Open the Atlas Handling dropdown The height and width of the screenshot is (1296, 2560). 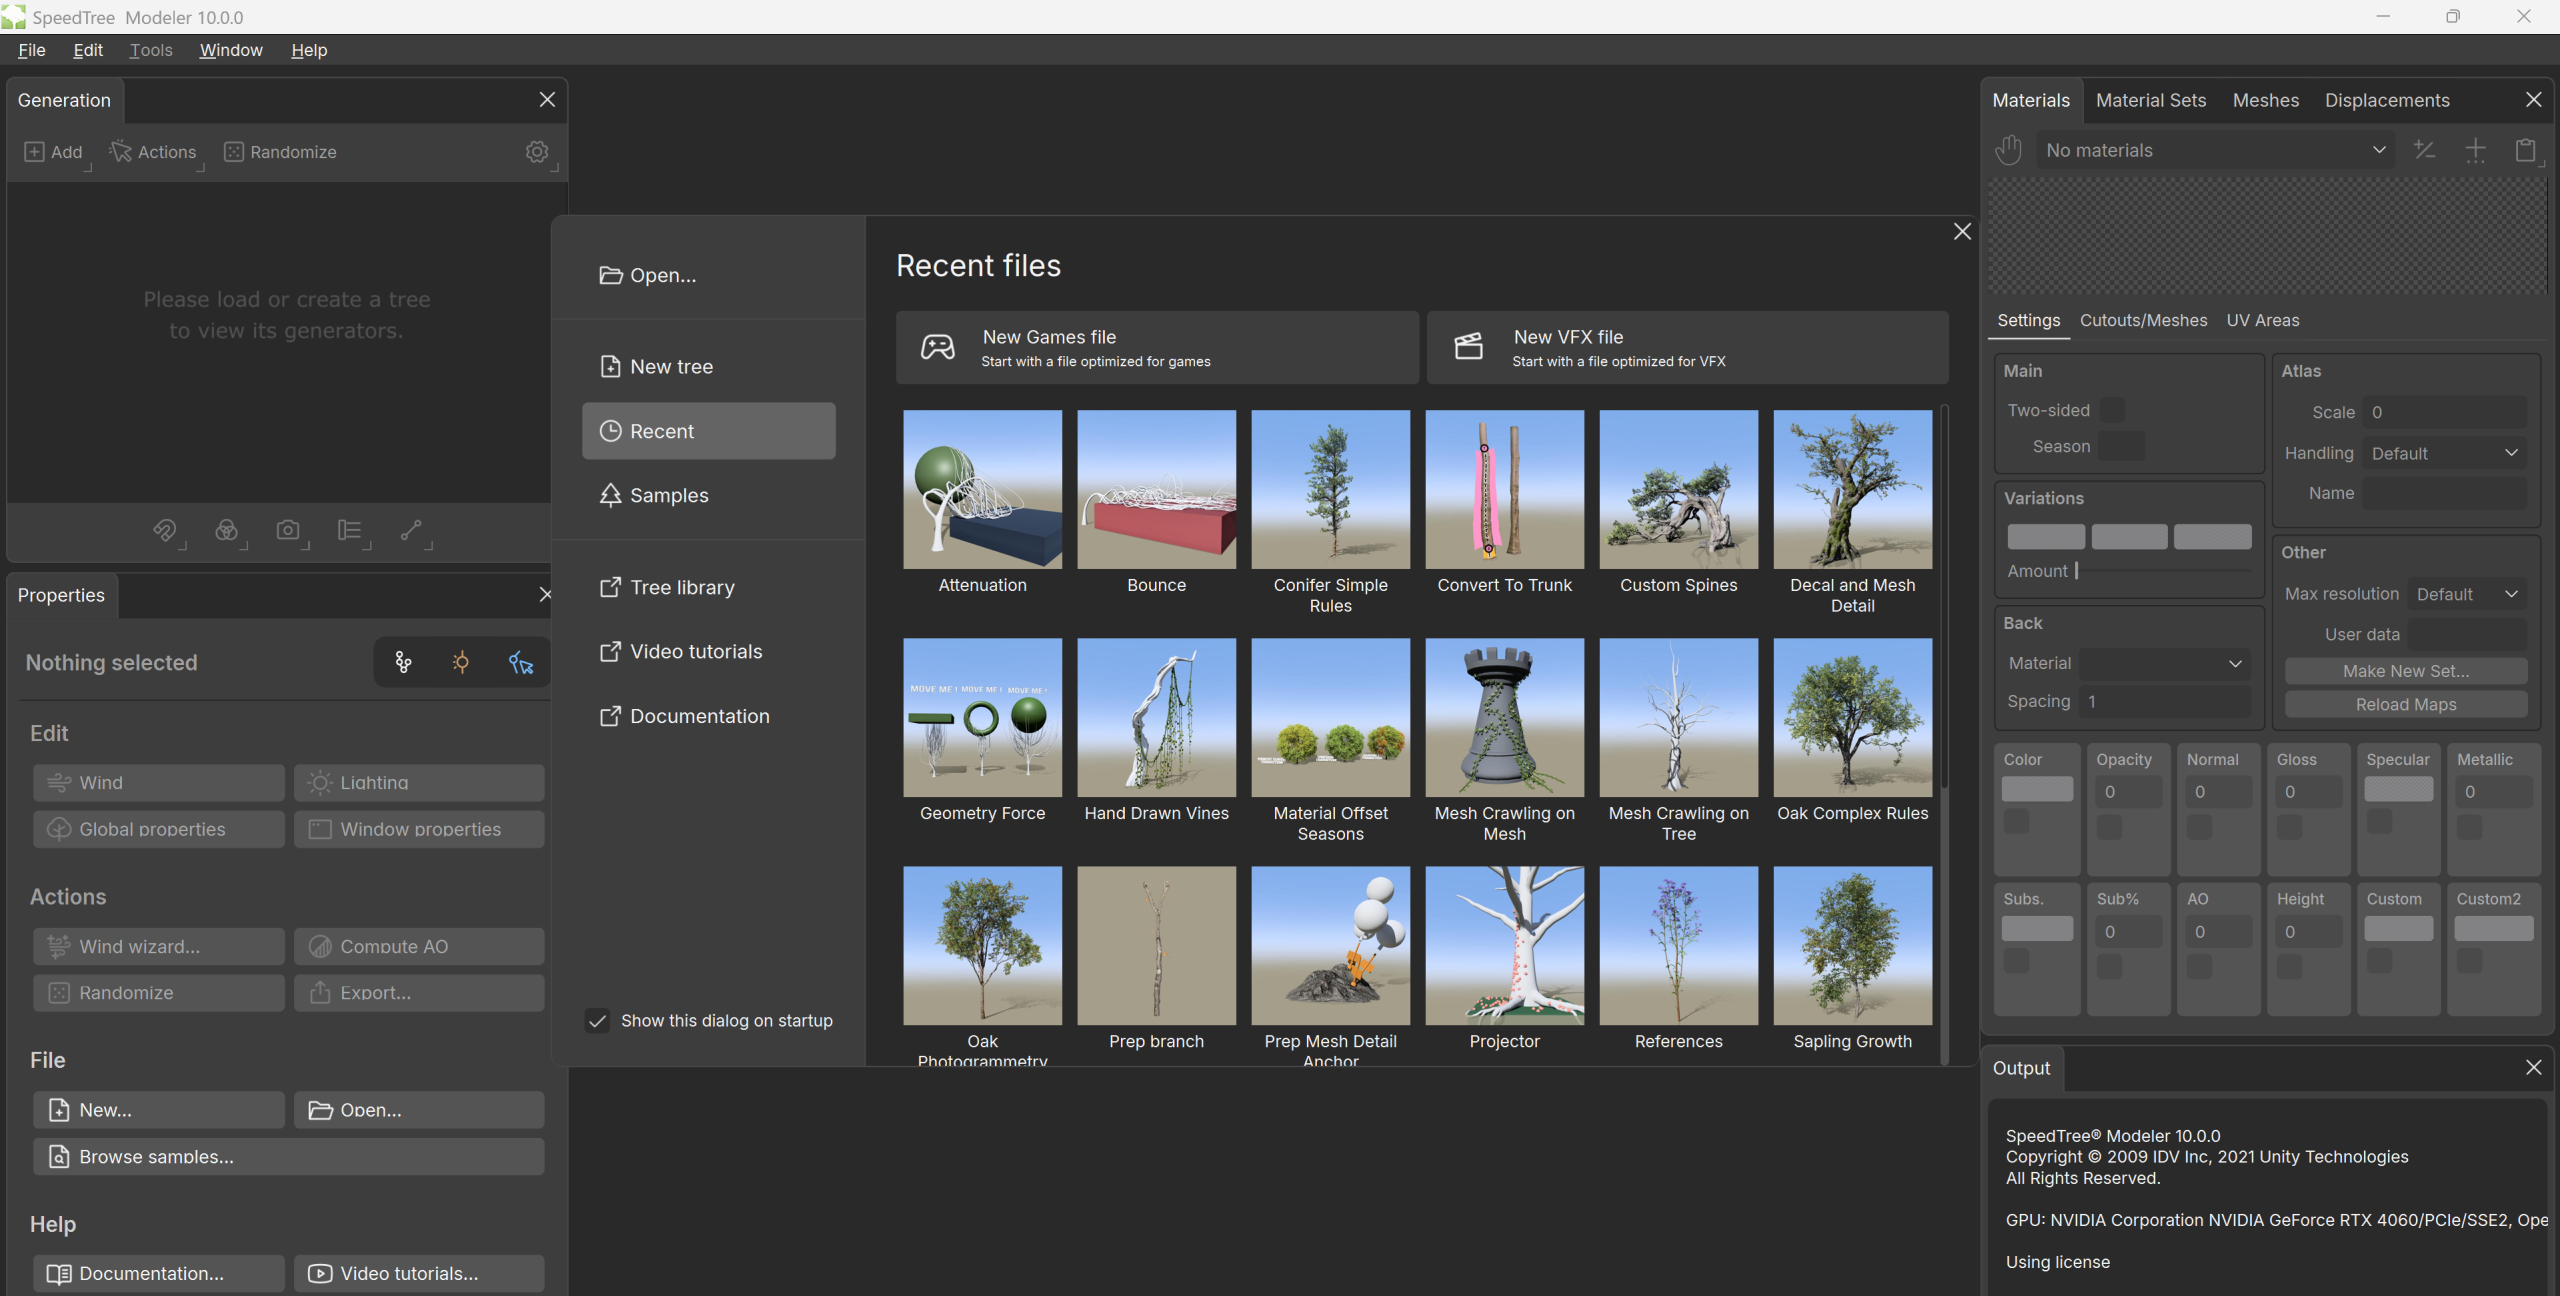pyautogui.click(x=2444, y=454)
